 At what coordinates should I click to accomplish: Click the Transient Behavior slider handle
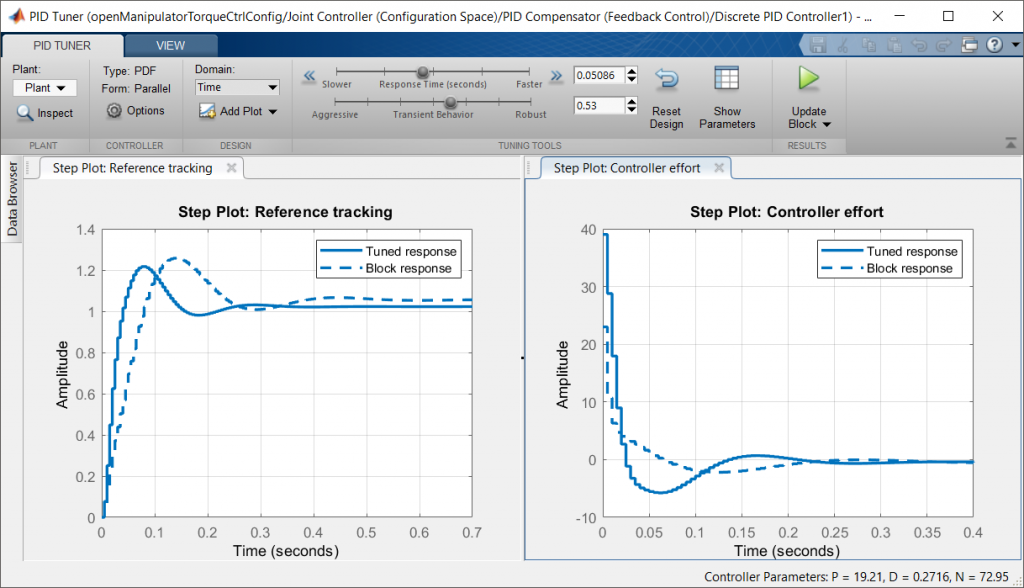[x=451, y=102]
